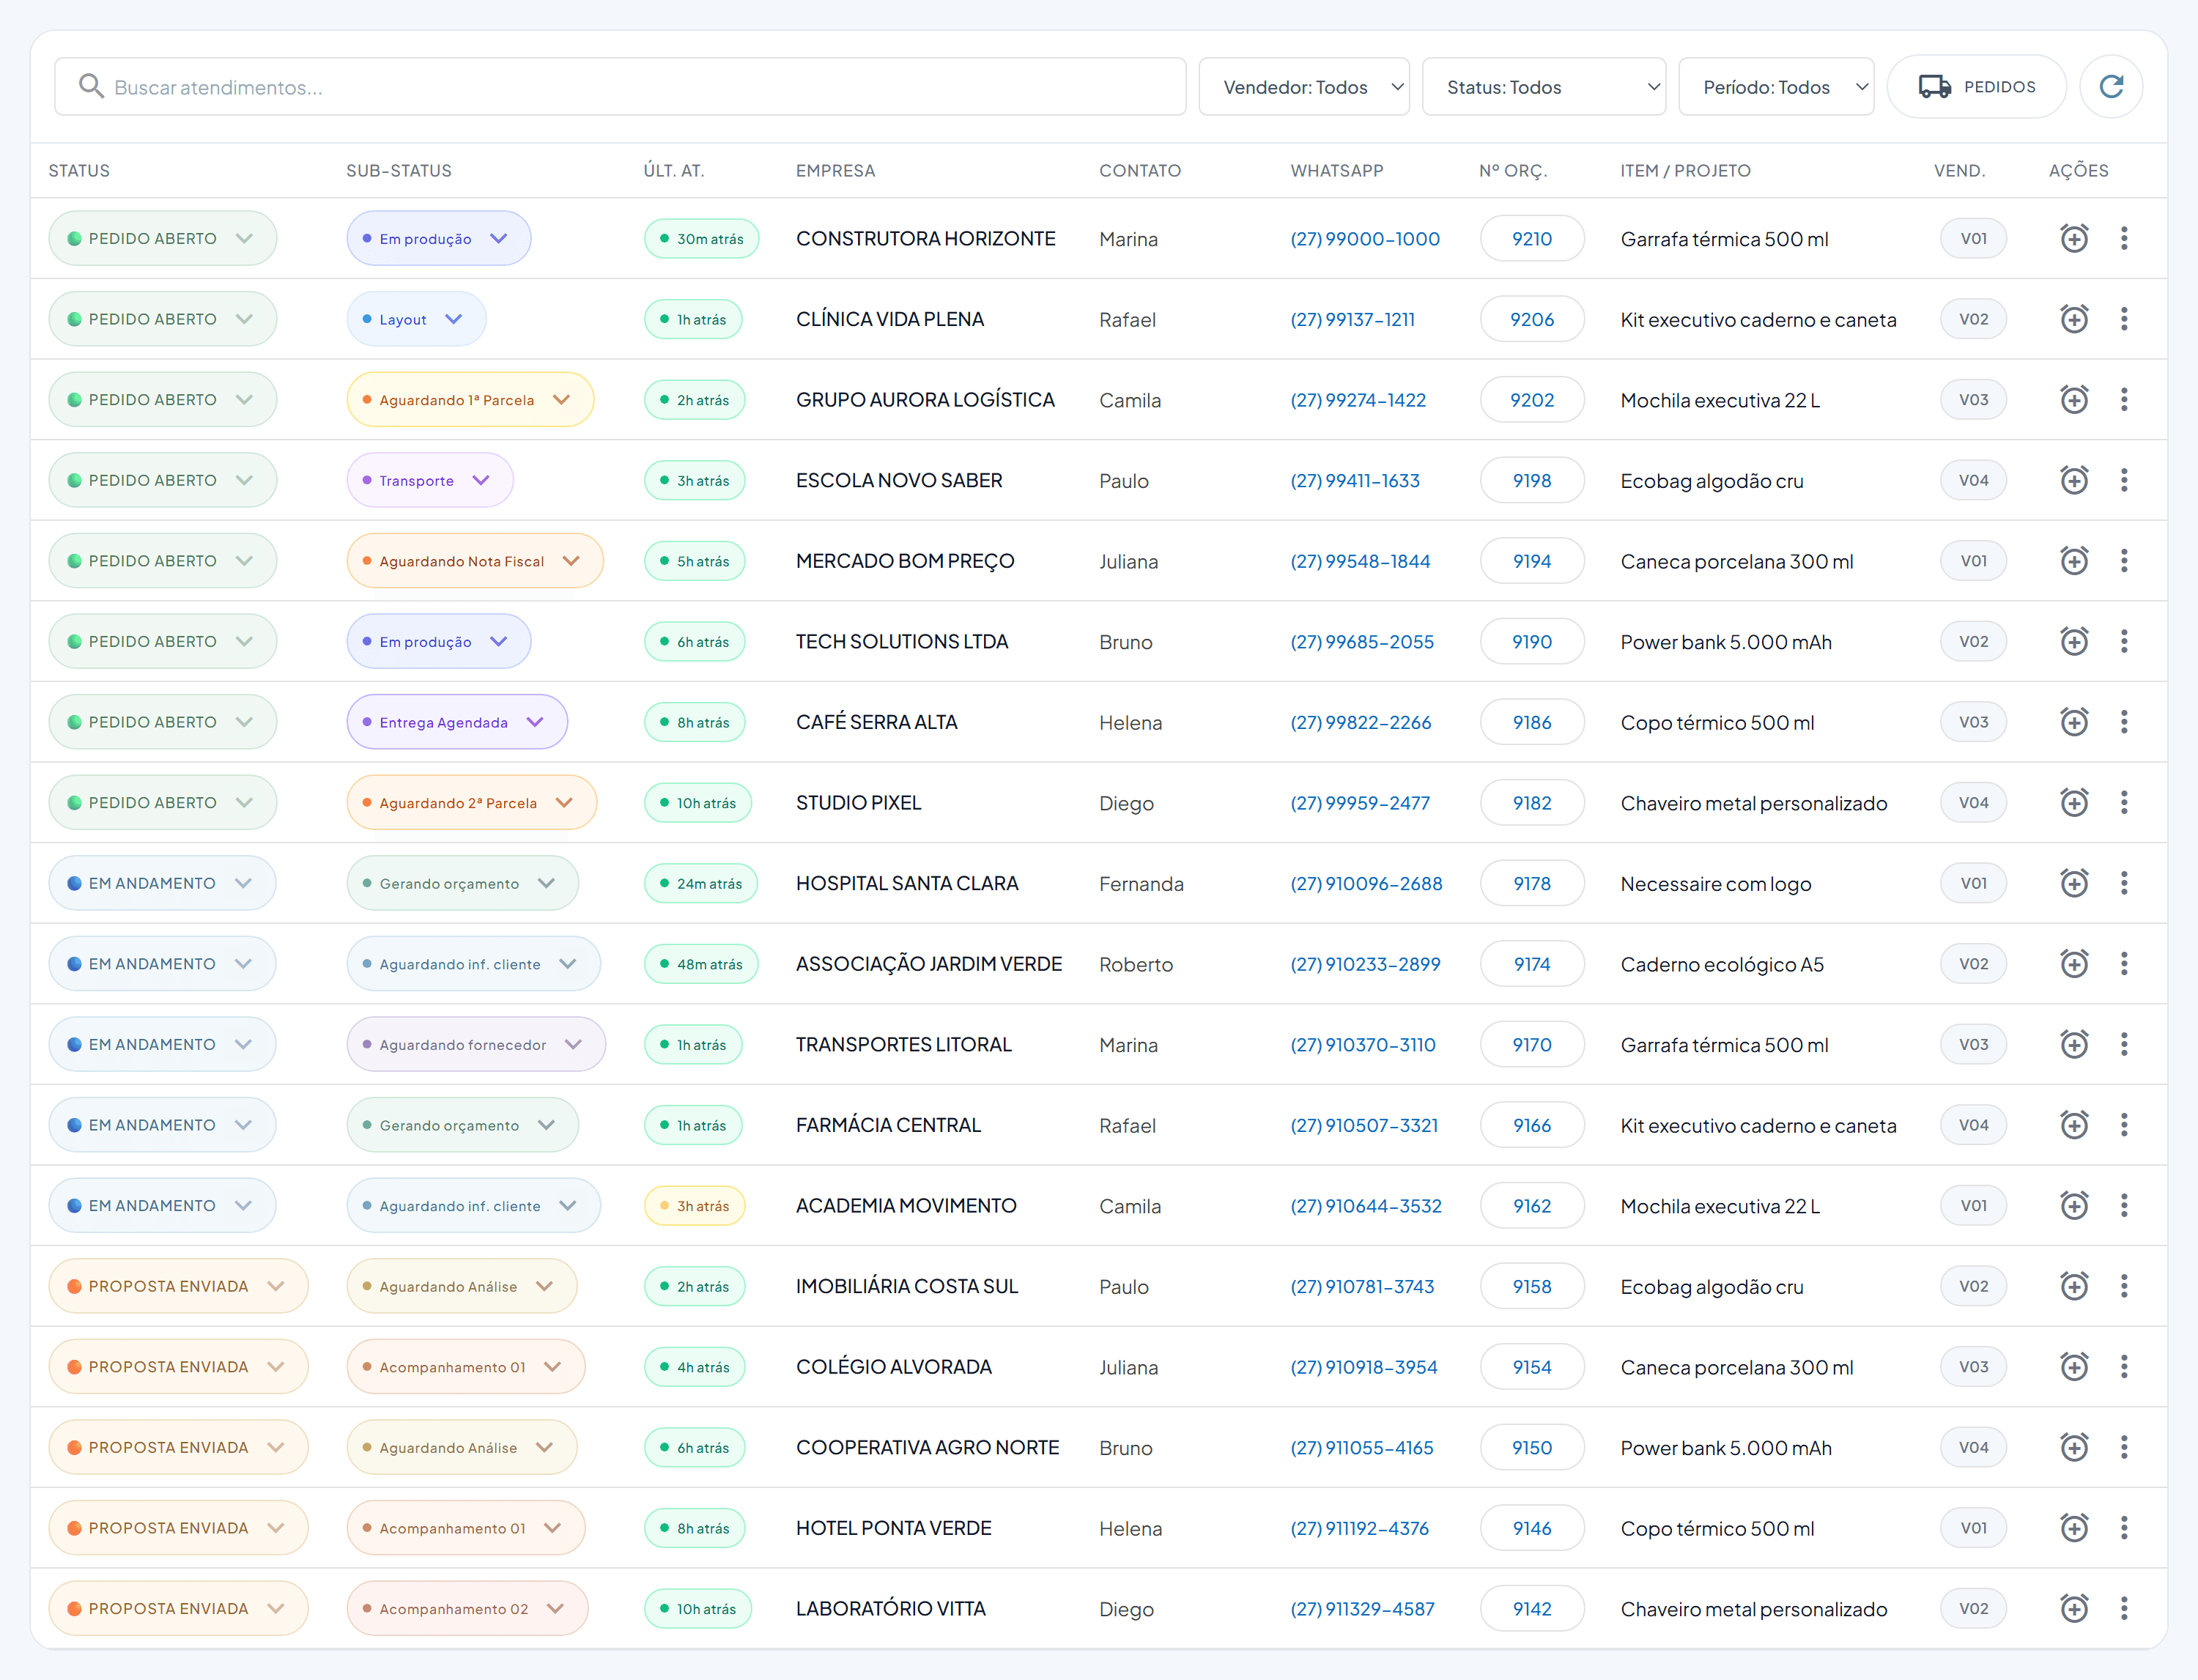Add action for HOTEL PONTA VERDE row
This screenshot has height=1680, width=2198.
(2074, 1528)
